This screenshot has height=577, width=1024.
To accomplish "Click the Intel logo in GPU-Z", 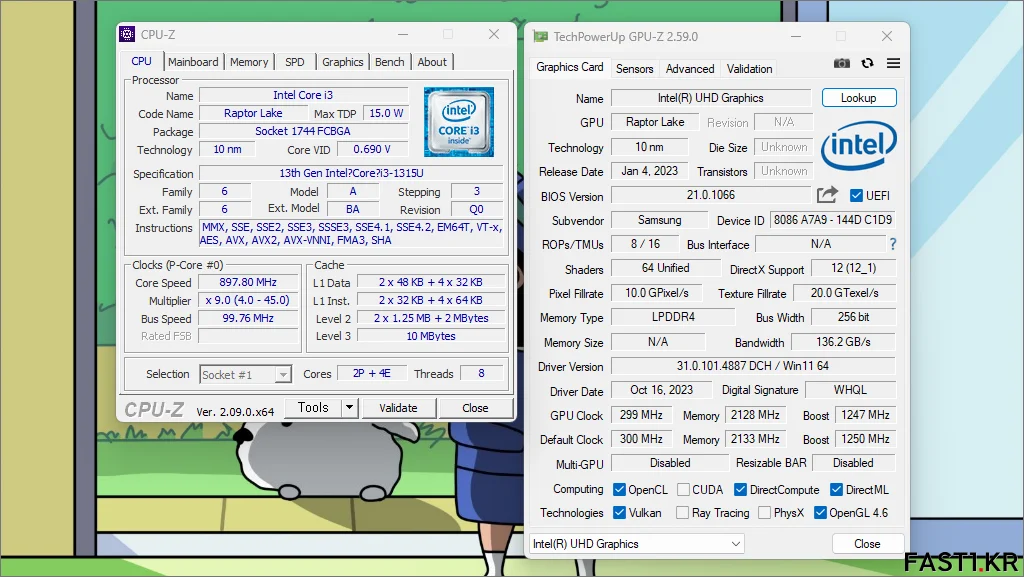I will pos(858,145).
